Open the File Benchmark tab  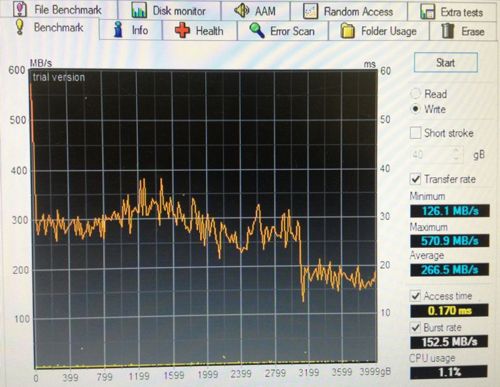58,9
